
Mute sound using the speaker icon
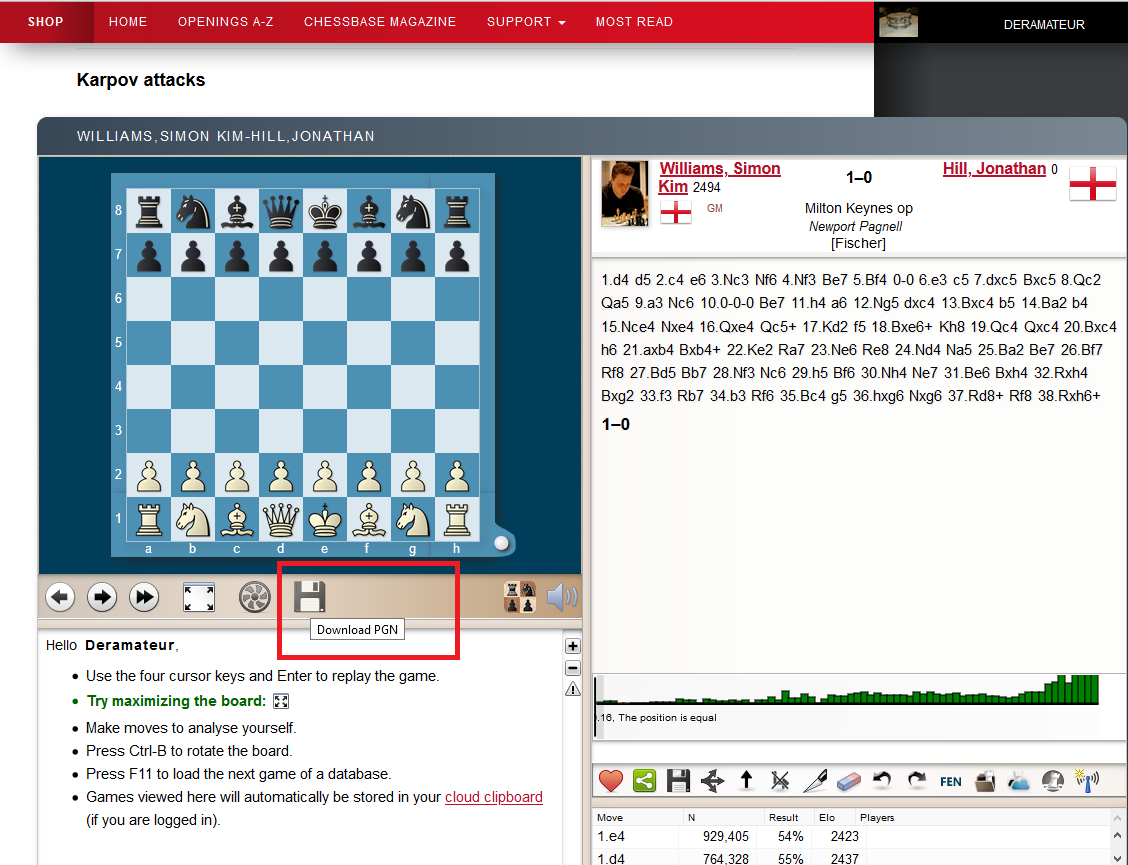pos(563,598)
